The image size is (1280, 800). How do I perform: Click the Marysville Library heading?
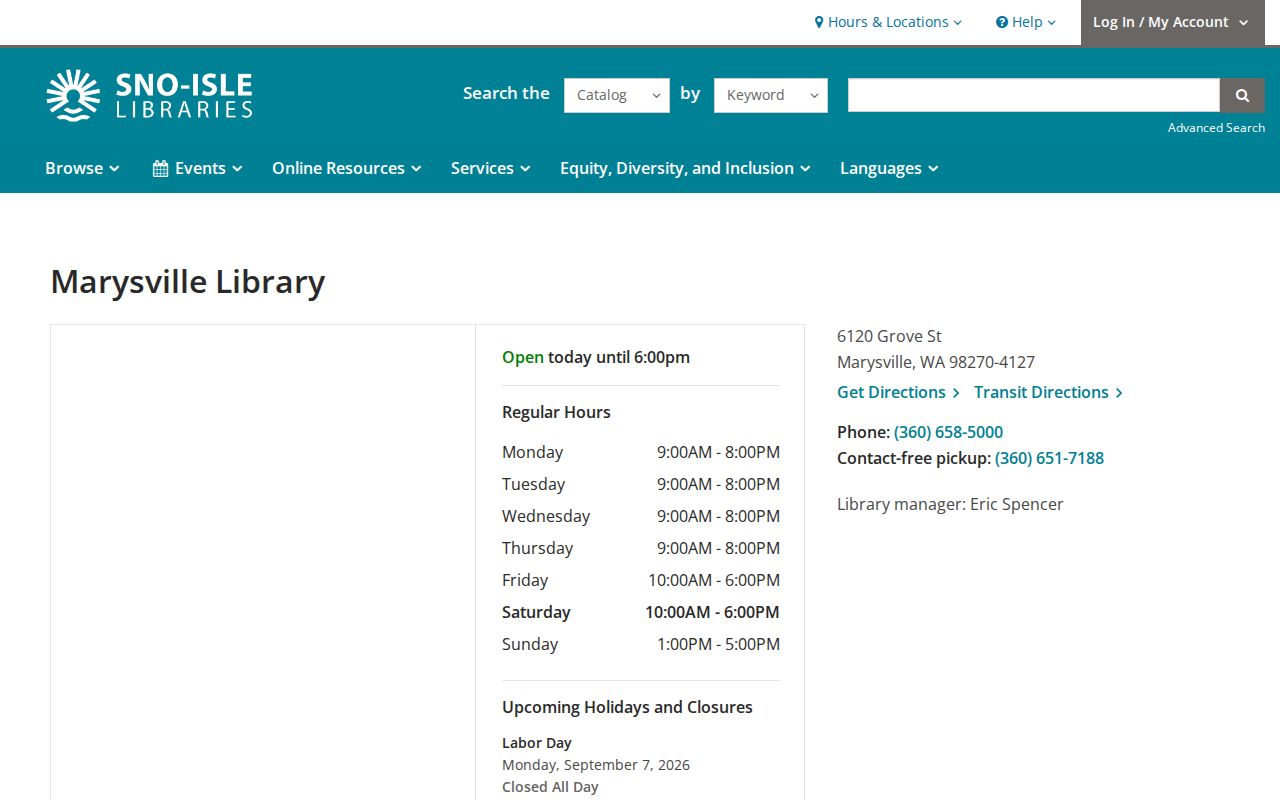pyautogui.click(x=188, y=282)
